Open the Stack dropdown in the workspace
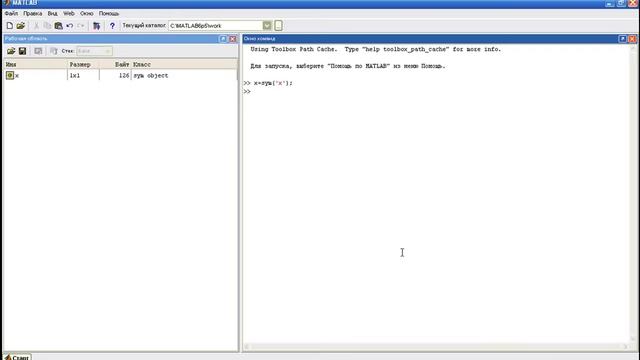 (x=94, y=51)
